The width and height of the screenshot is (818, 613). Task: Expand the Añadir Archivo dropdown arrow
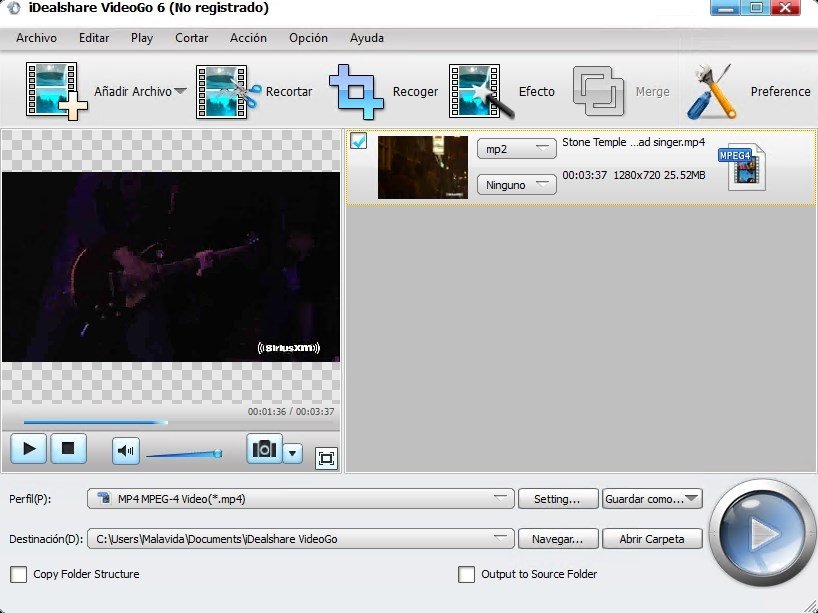click(x=180, y=91)
